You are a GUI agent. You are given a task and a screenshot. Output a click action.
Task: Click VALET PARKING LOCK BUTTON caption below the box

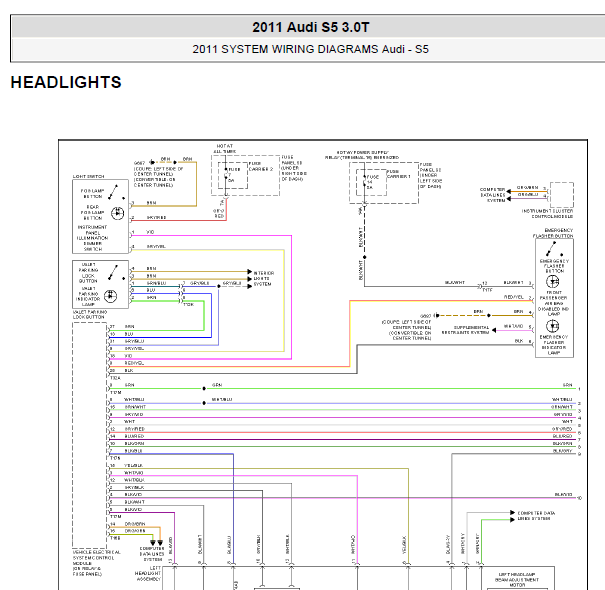[90, 314]
